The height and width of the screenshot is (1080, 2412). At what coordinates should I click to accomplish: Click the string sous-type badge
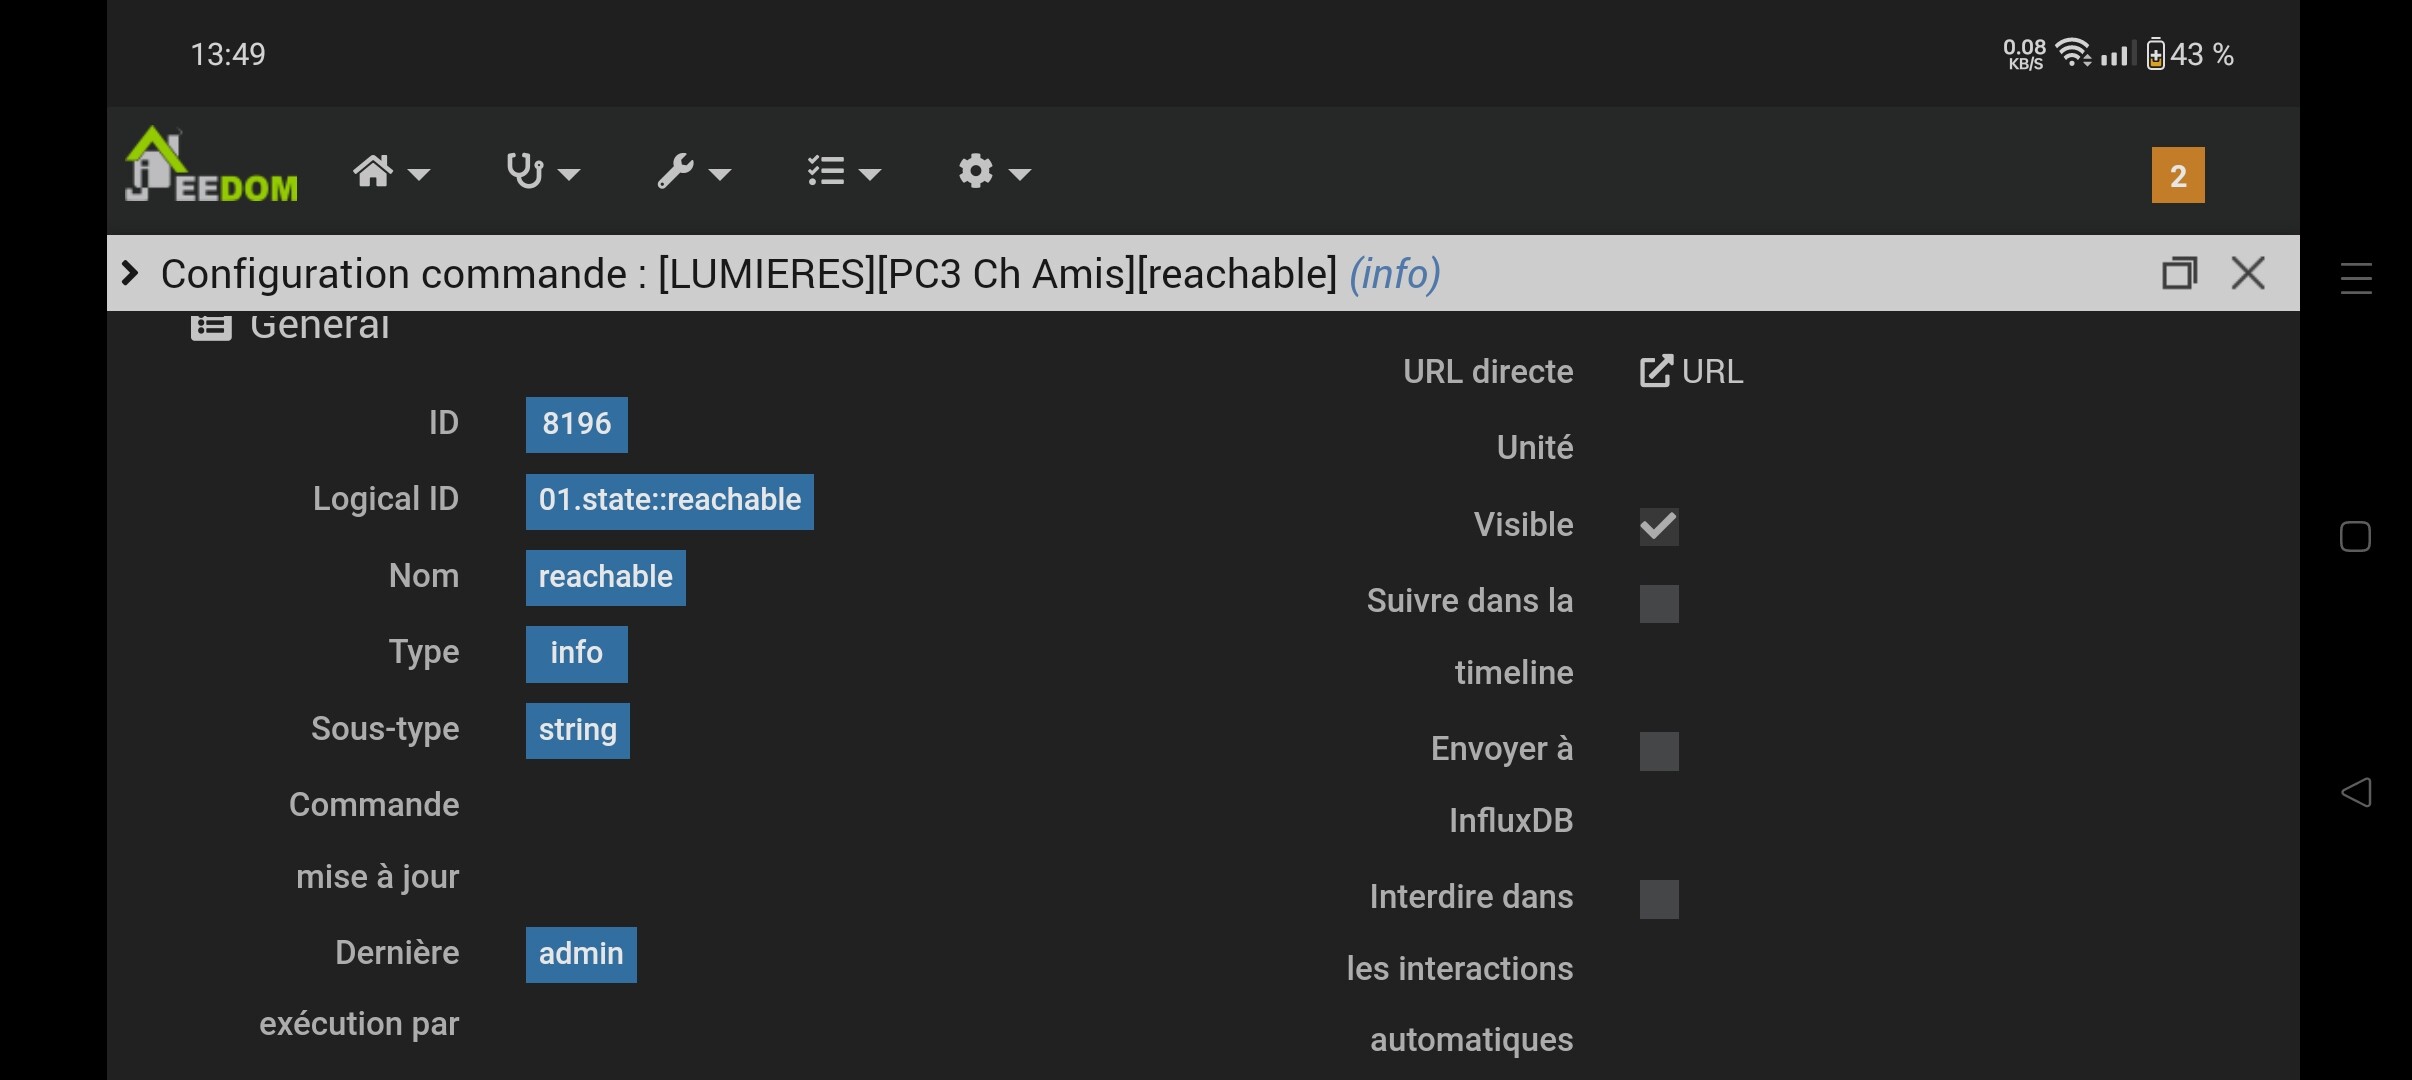577,730
